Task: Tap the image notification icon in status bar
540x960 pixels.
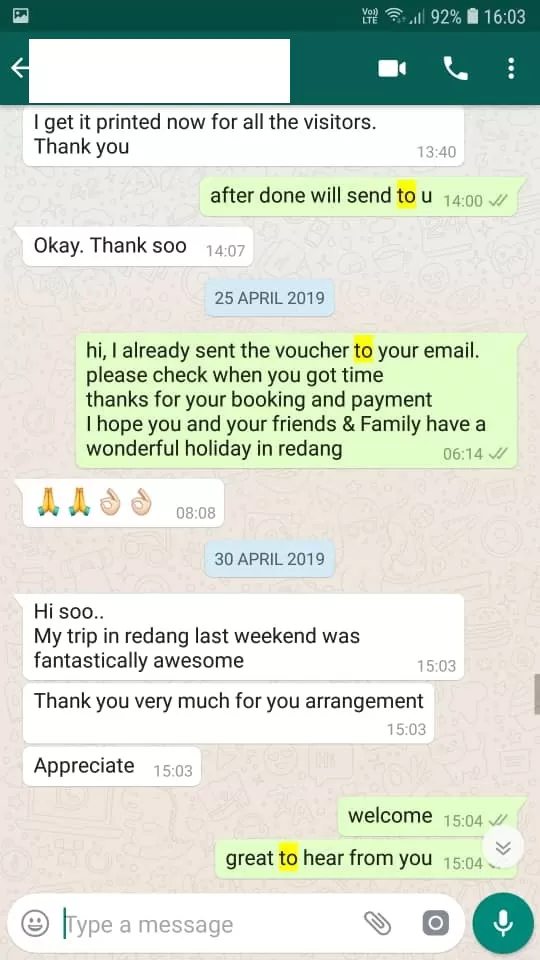Action: pos(20,16)
